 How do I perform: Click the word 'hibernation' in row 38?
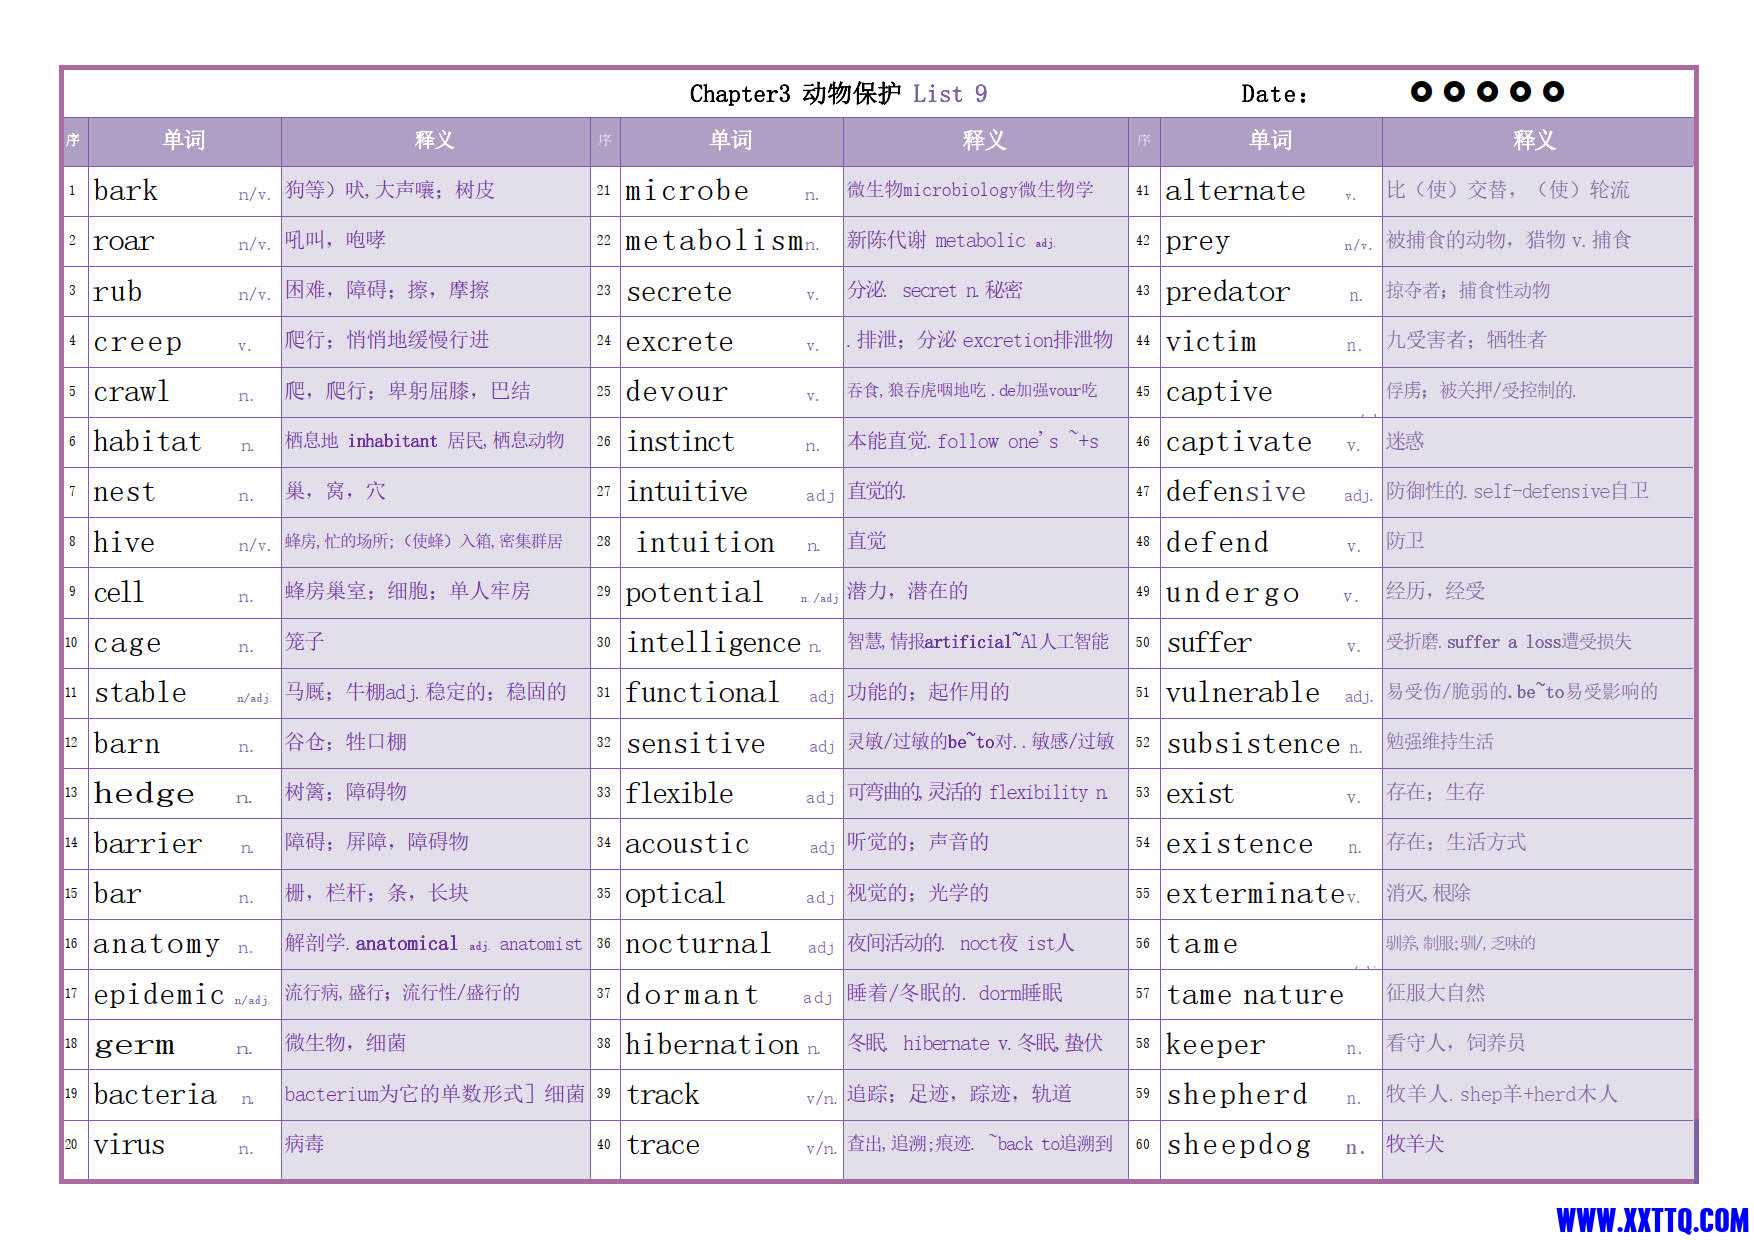coord(712,1045)
